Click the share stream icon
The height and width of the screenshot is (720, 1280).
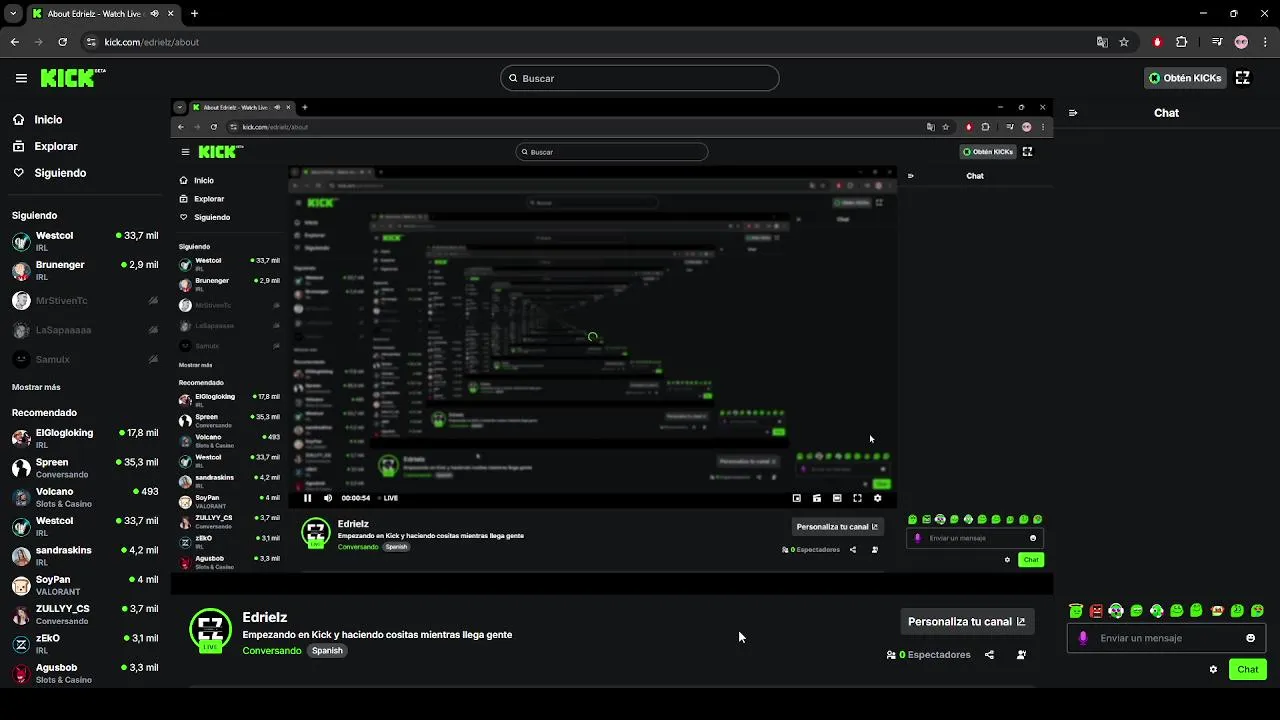coord(989,655)
